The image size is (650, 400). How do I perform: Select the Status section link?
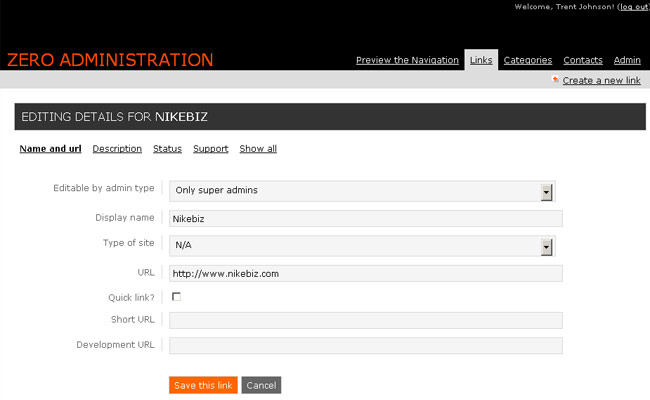coord(167,149)
